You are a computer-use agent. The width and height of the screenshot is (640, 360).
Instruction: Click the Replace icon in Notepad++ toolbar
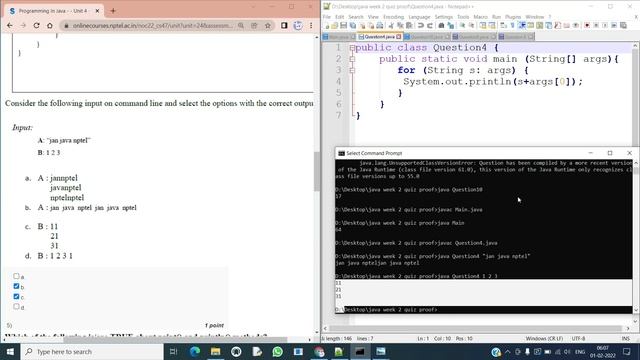click(450, 25)
